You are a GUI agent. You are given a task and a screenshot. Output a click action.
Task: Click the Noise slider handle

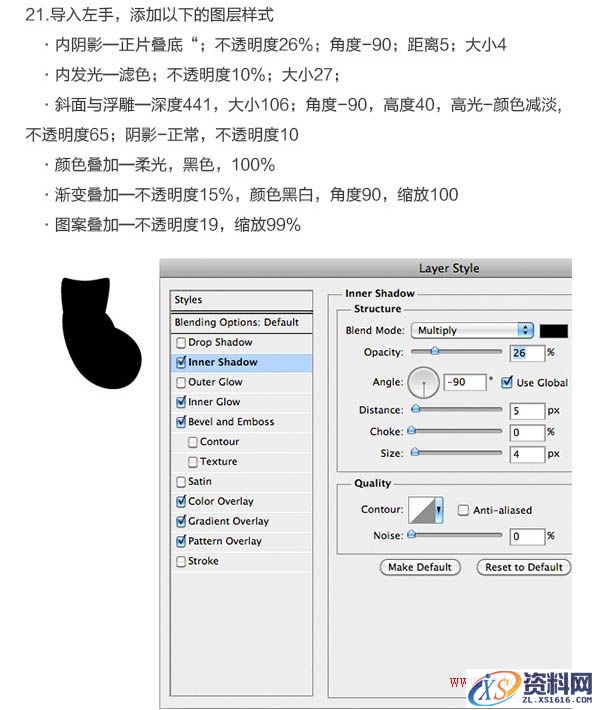[x=411, y=535]
